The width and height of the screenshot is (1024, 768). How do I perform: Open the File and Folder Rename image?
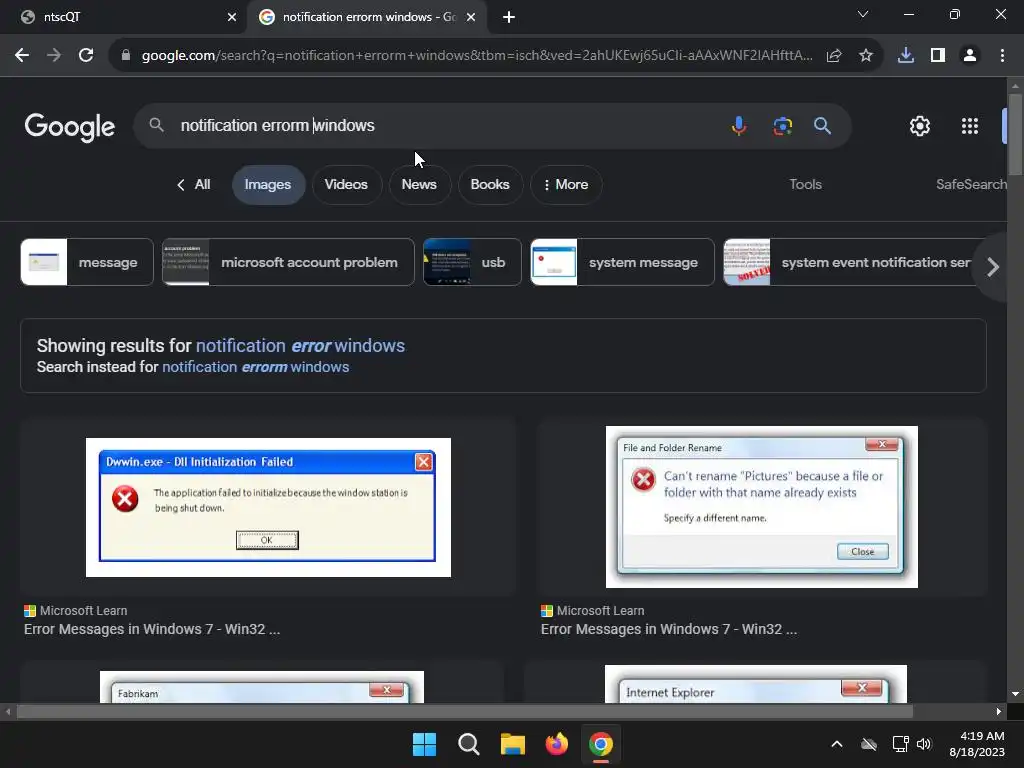pos(761,507)
